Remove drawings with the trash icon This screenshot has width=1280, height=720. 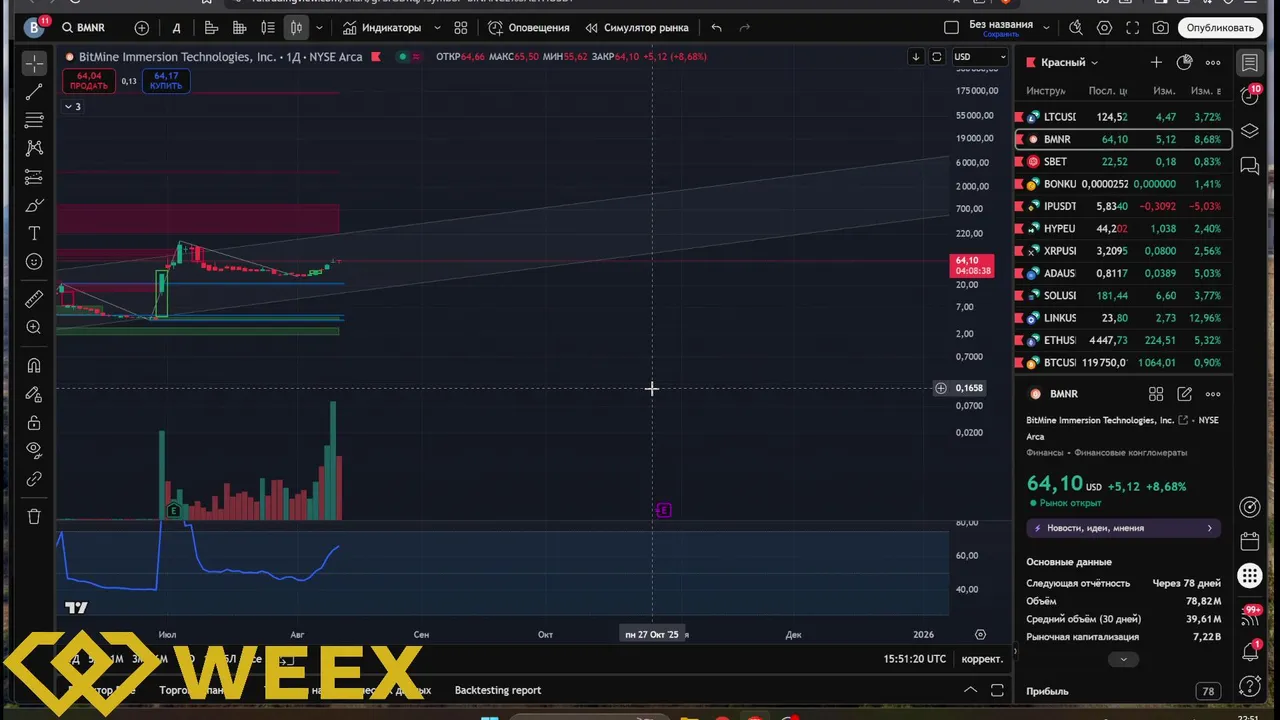tap(34, 516)
